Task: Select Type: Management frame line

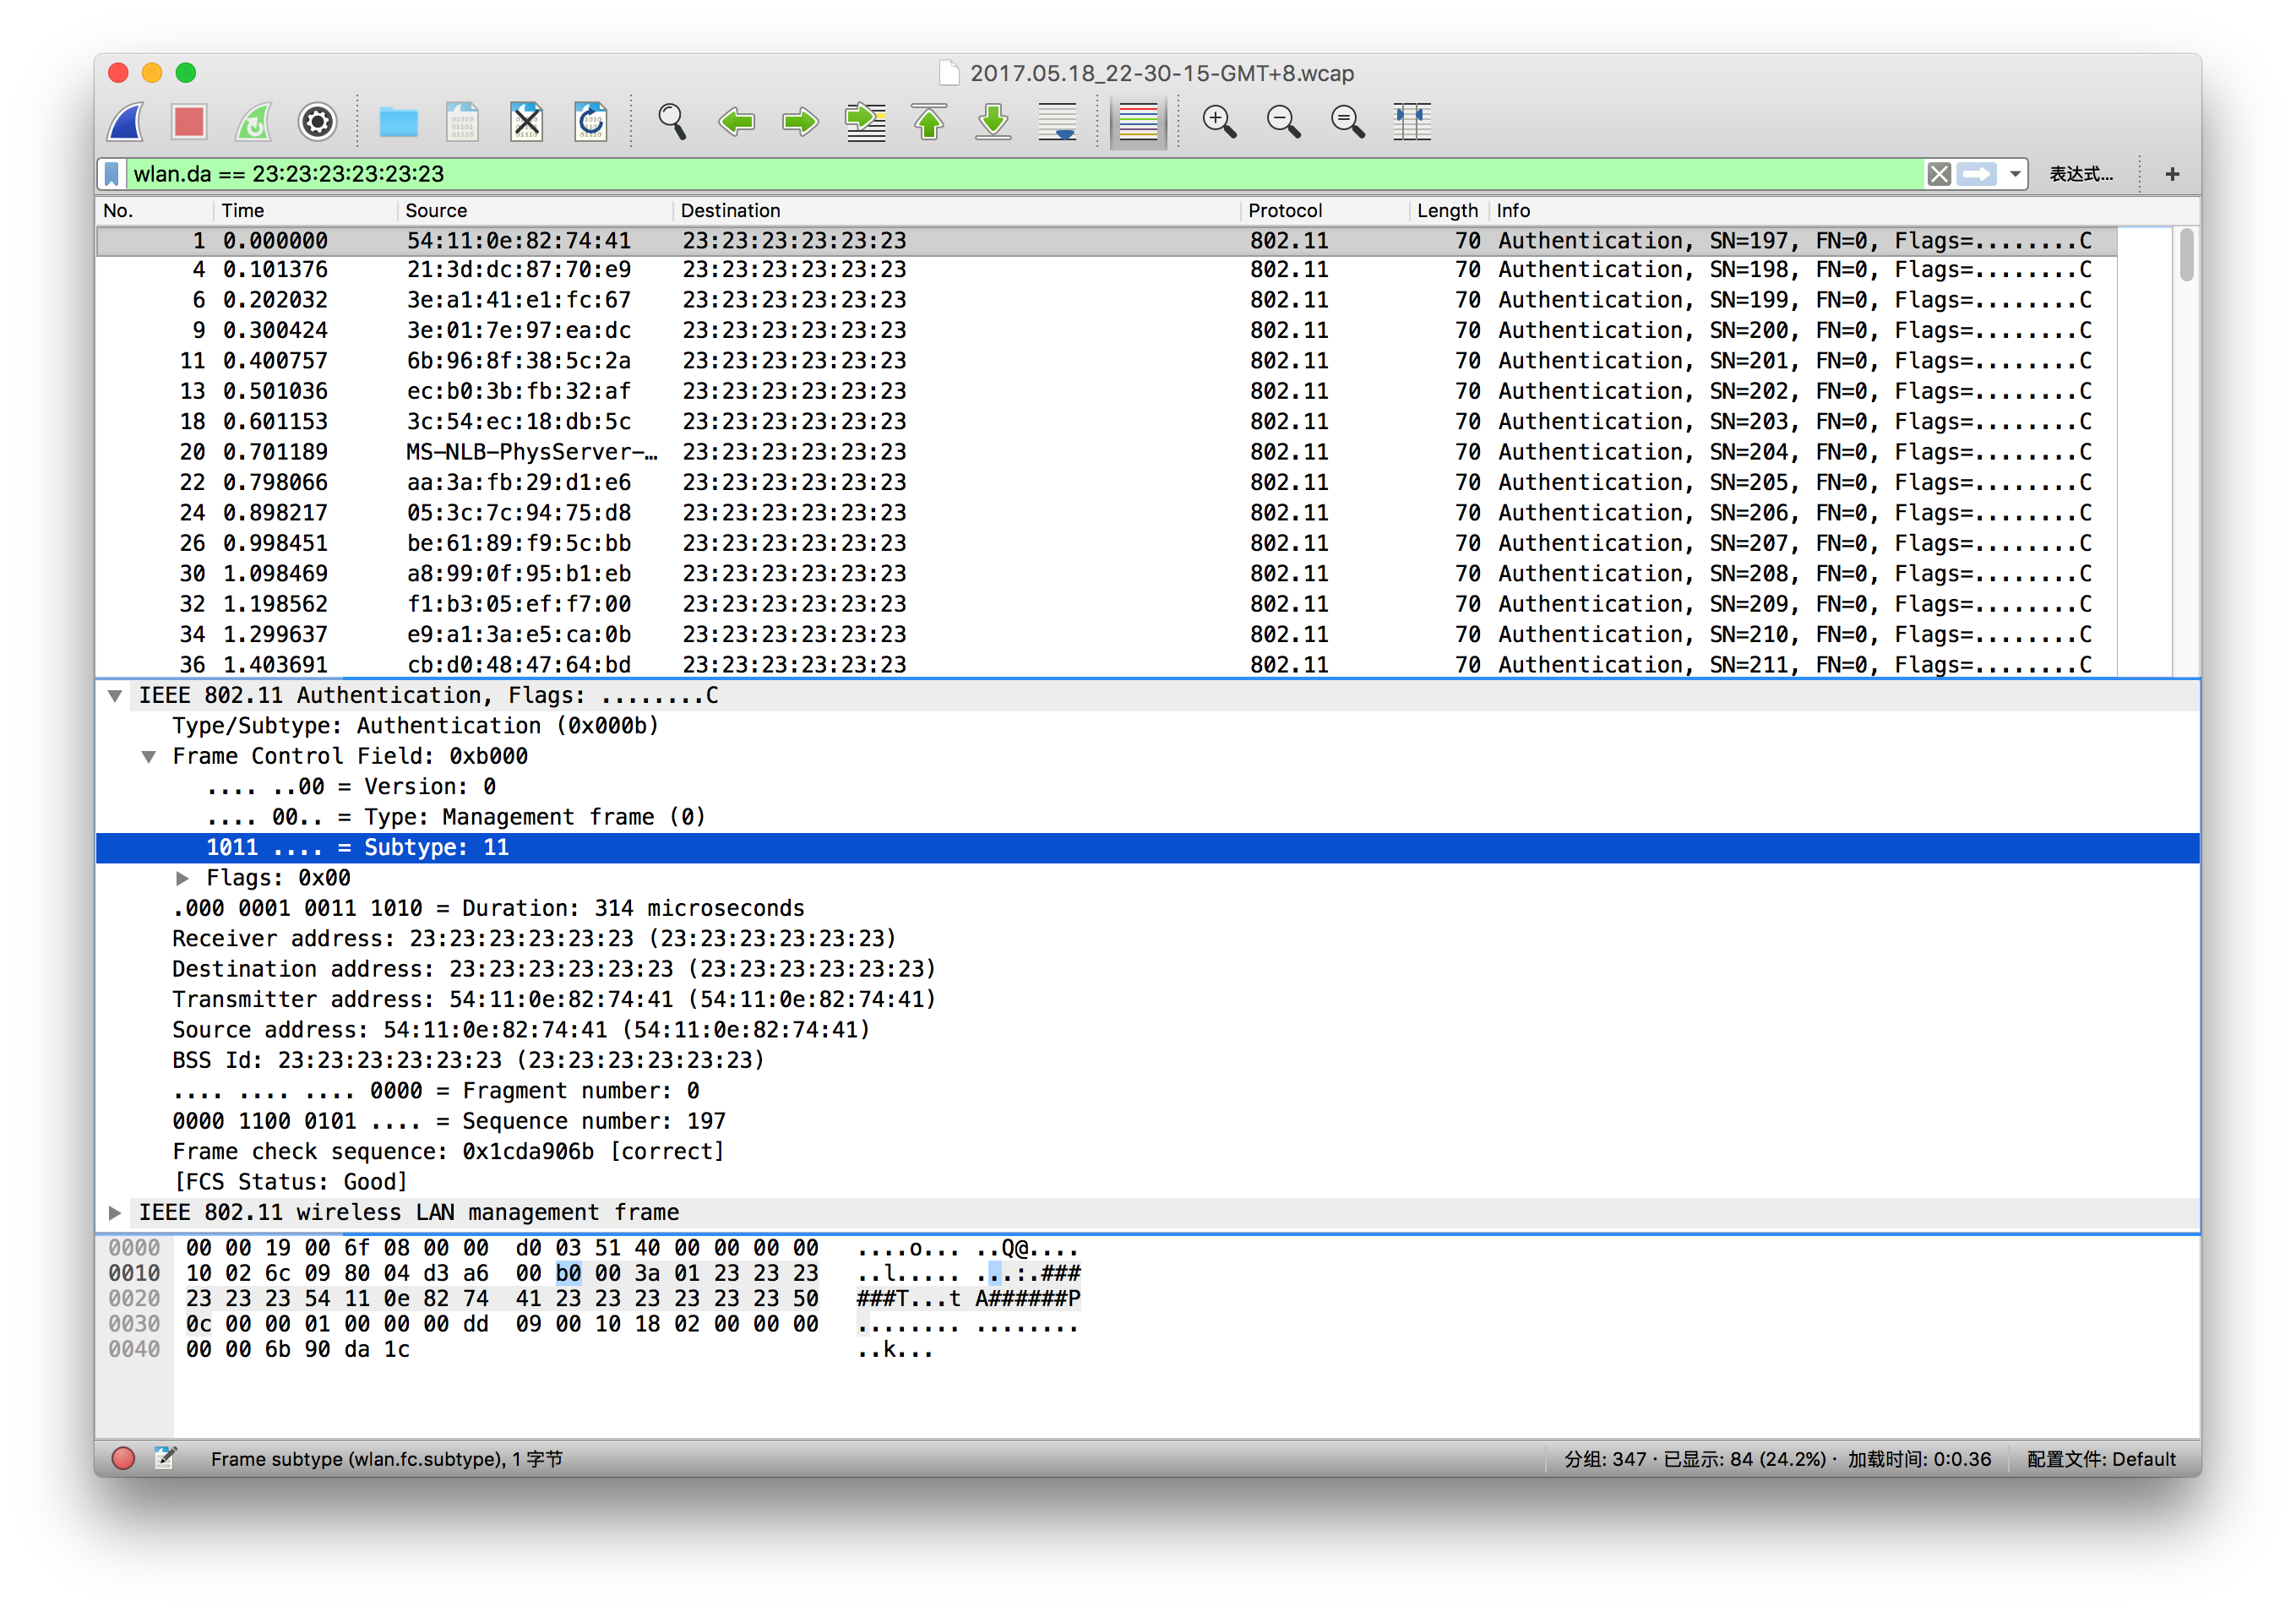Action: [1148, 818]
